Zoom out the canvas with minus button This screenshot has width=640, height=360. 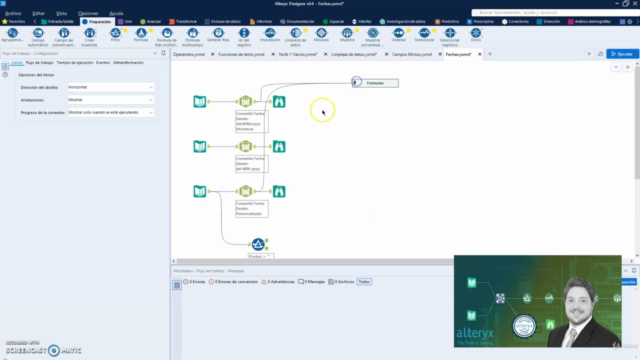616,67
